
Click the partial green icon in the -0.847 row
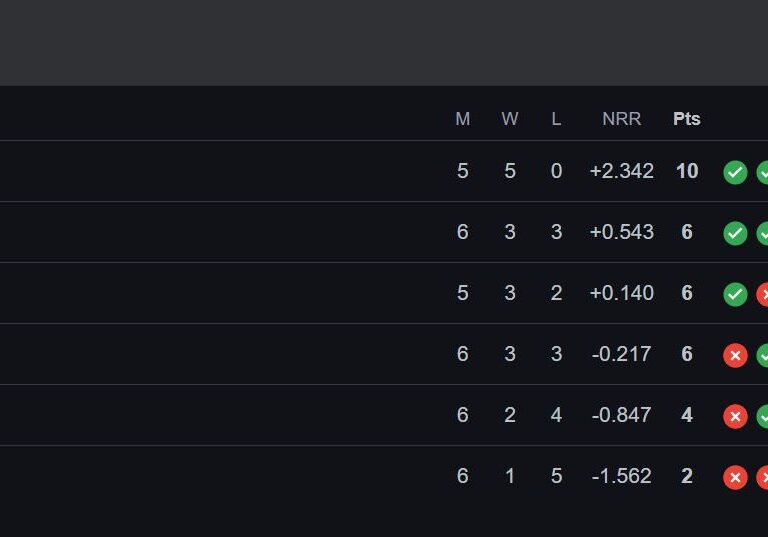click(763, 416)
